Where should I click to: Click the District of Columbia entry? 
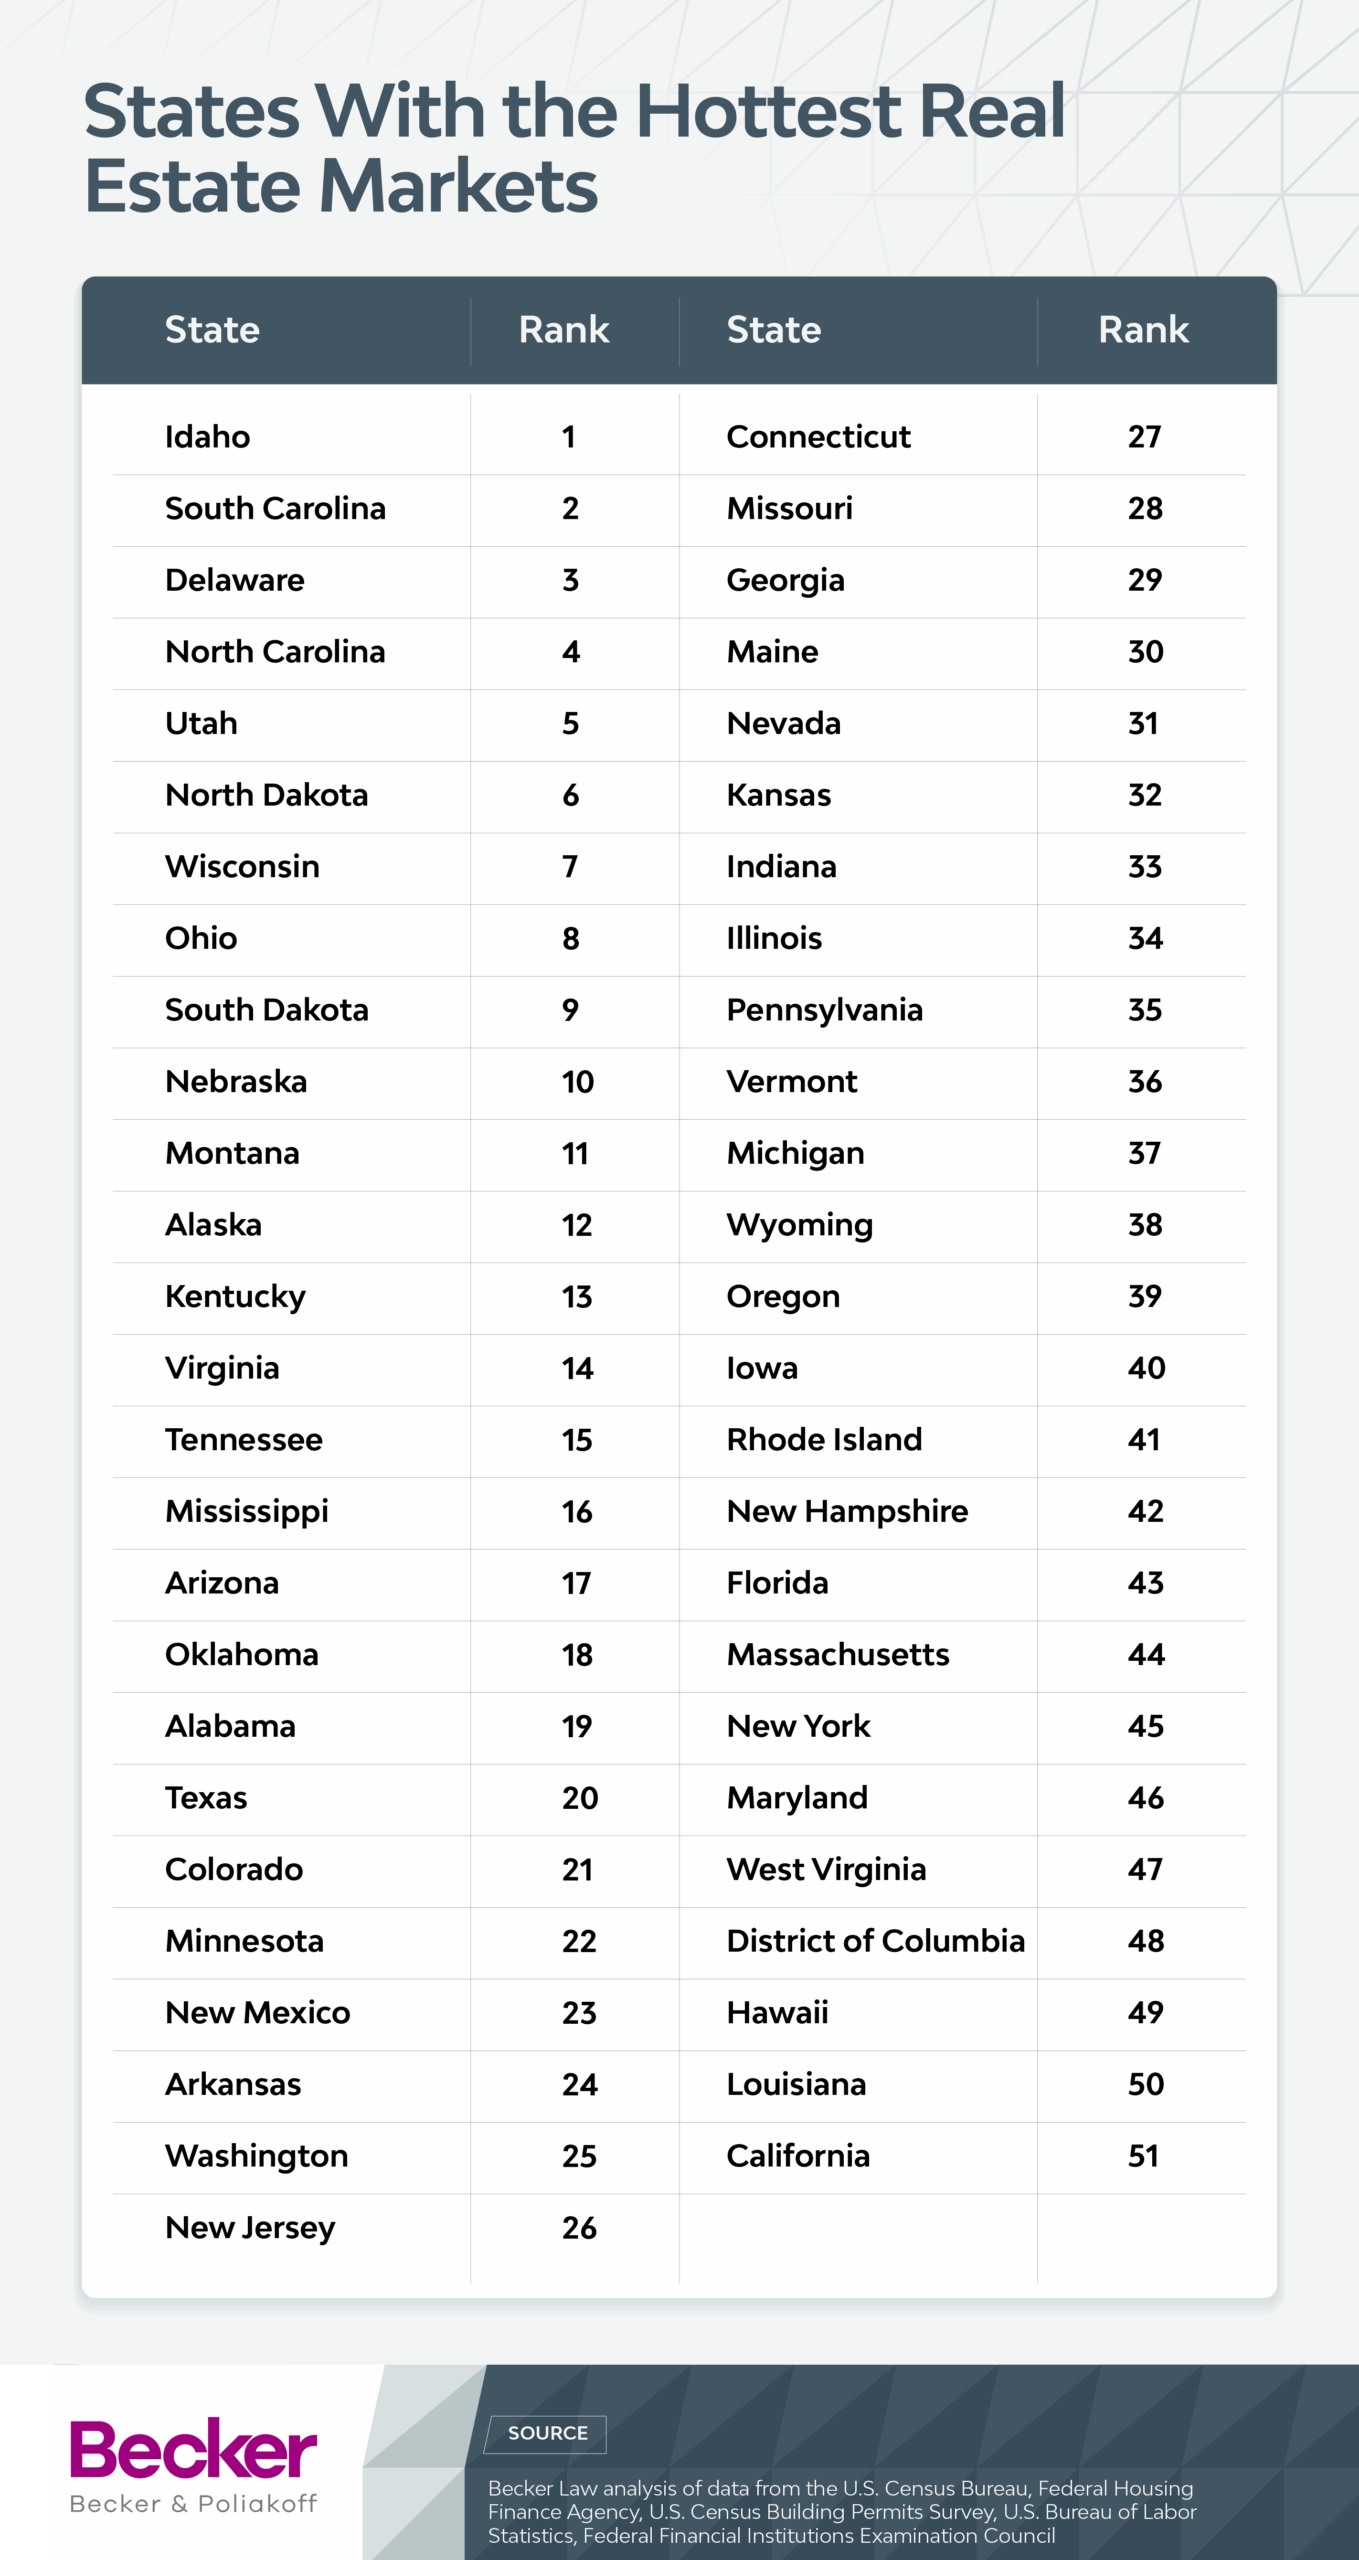pyautogui.click(x=875, y=1941)
